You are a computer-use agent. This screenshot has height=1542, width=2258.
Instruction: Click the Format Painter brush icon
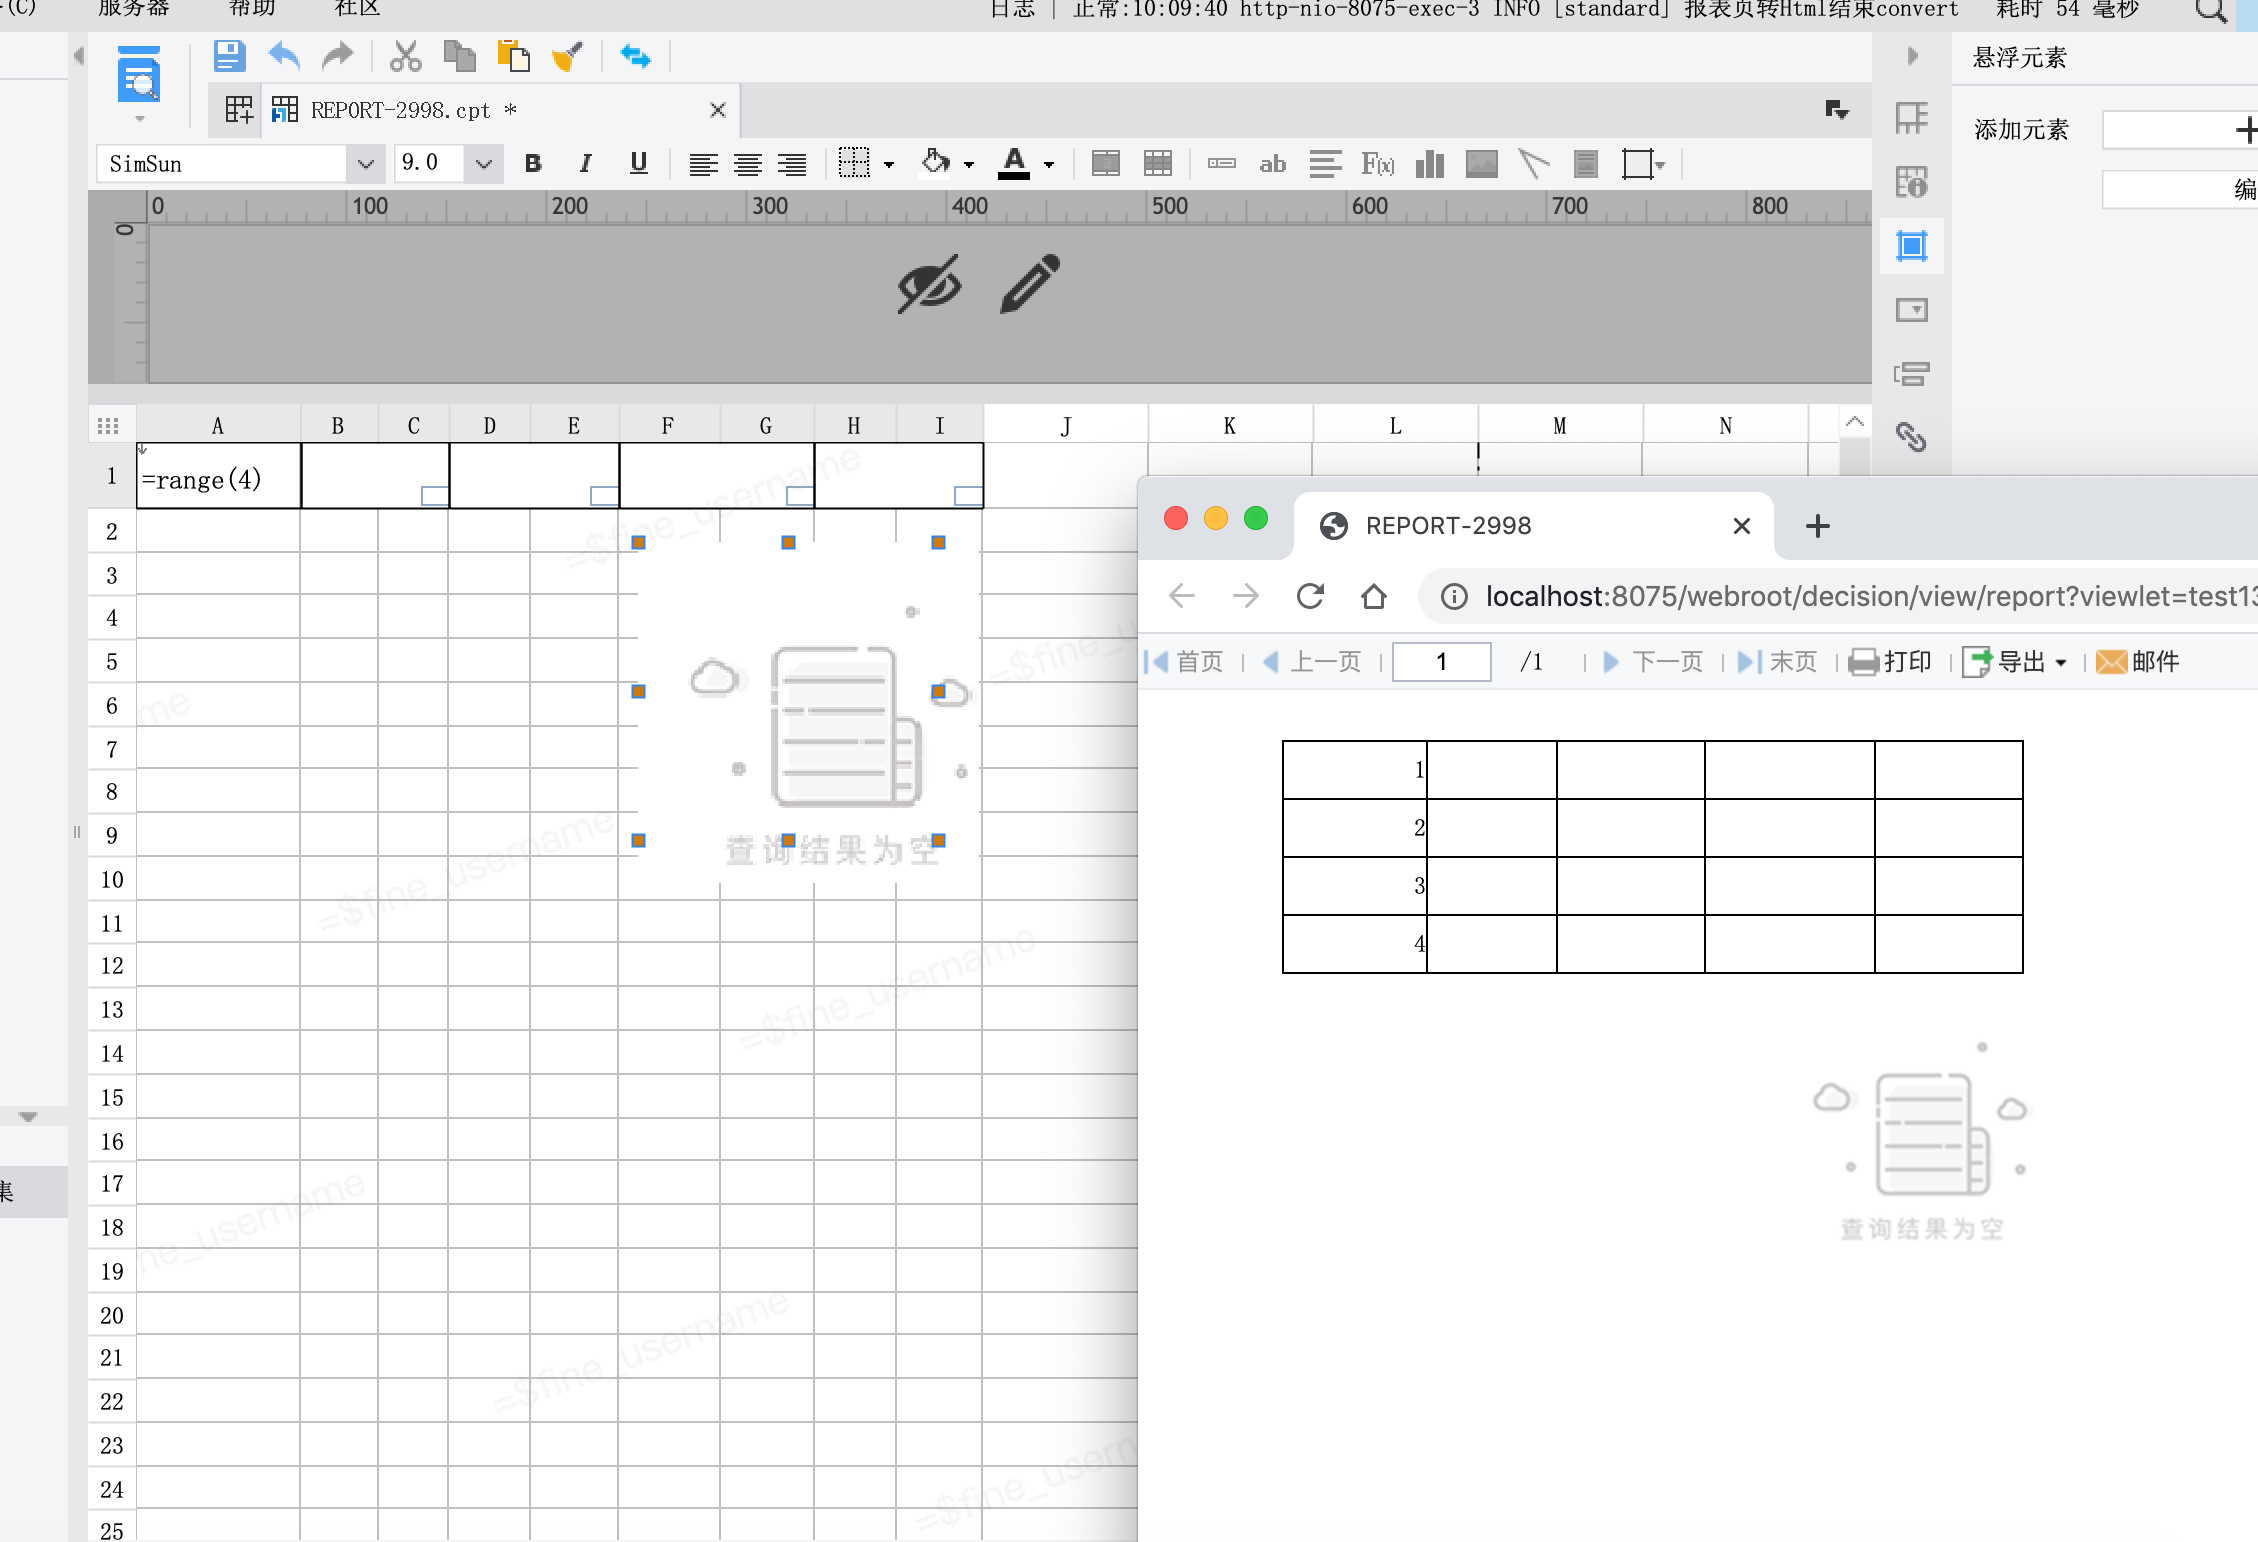(x=567, y=56)
